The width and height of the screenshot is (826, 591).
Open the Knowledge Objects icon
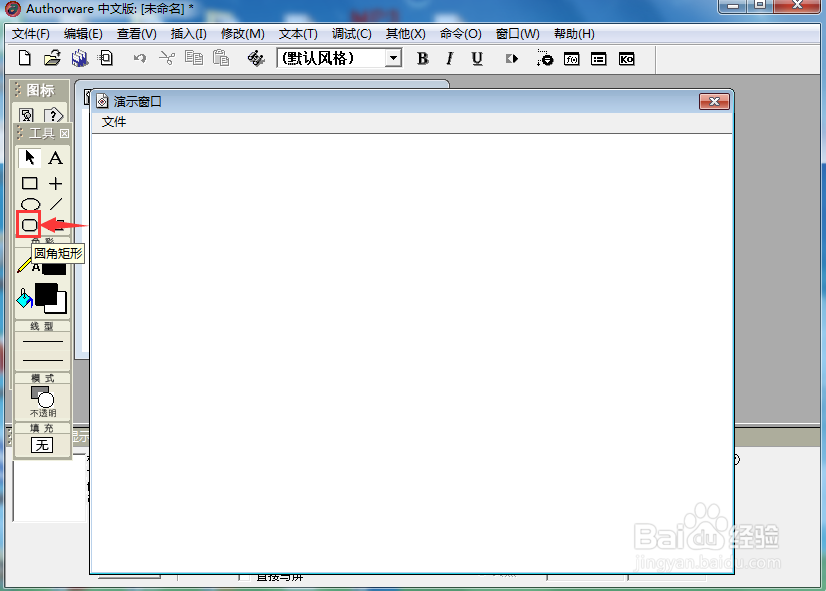pyautogui.click(x=626, y=59)
